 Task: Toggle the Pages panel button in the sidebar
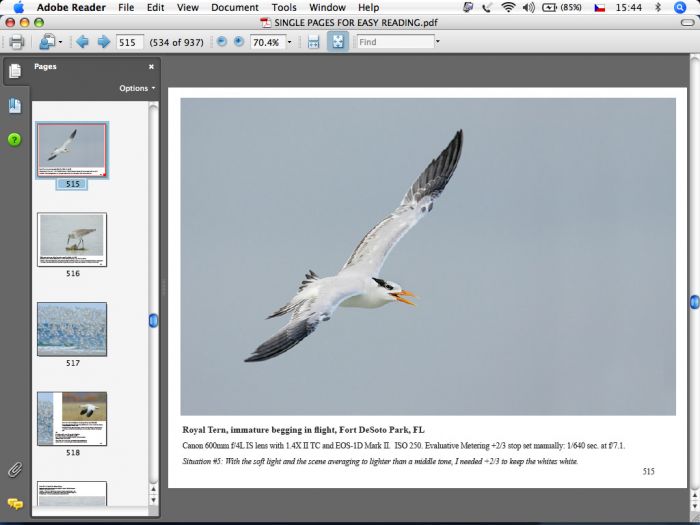[x=14, y=71]
